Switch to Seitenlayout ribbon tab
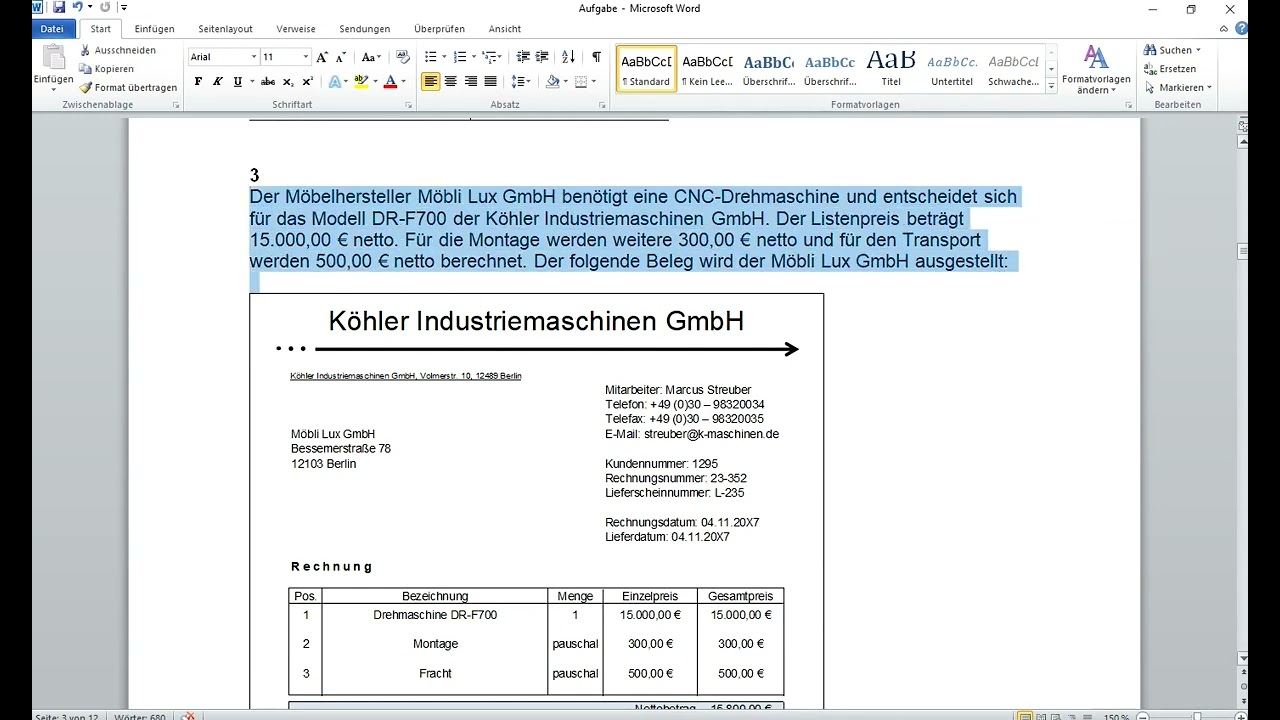Image resolution: width=1280 pixels, height=720 pixels. pyautogui.click(x=225, y=29)
